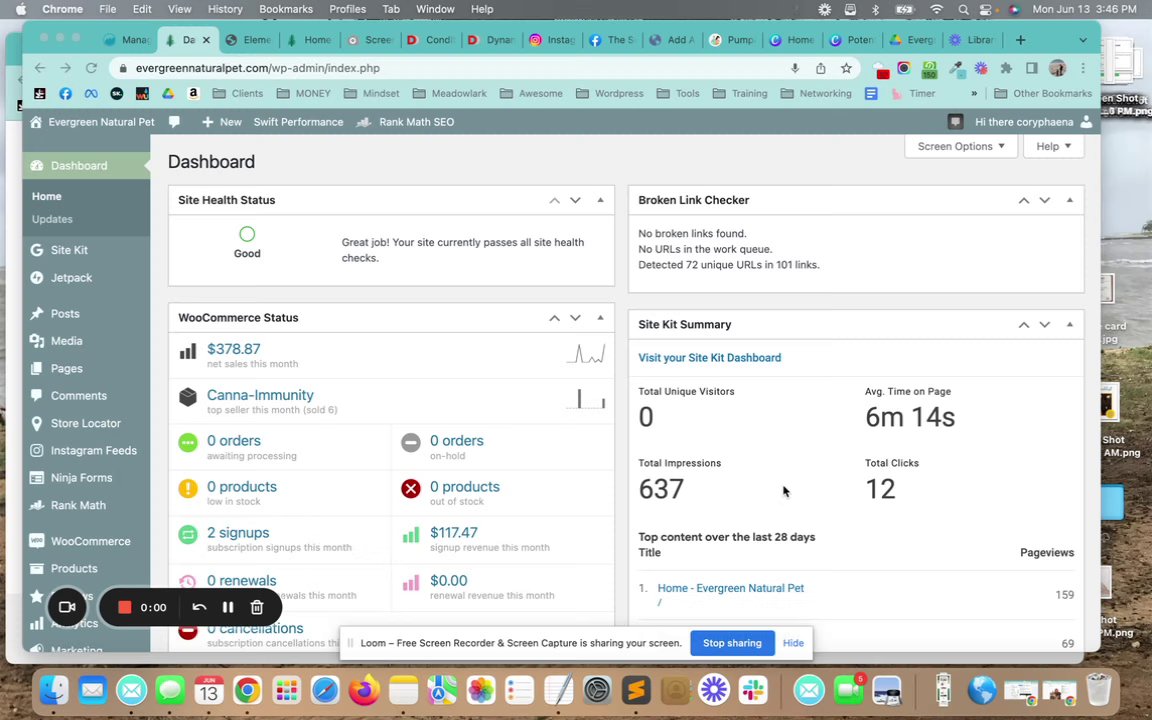
Task: Switch to the Instagram tab
Action: pyautogui.click(x=552, y=40)
